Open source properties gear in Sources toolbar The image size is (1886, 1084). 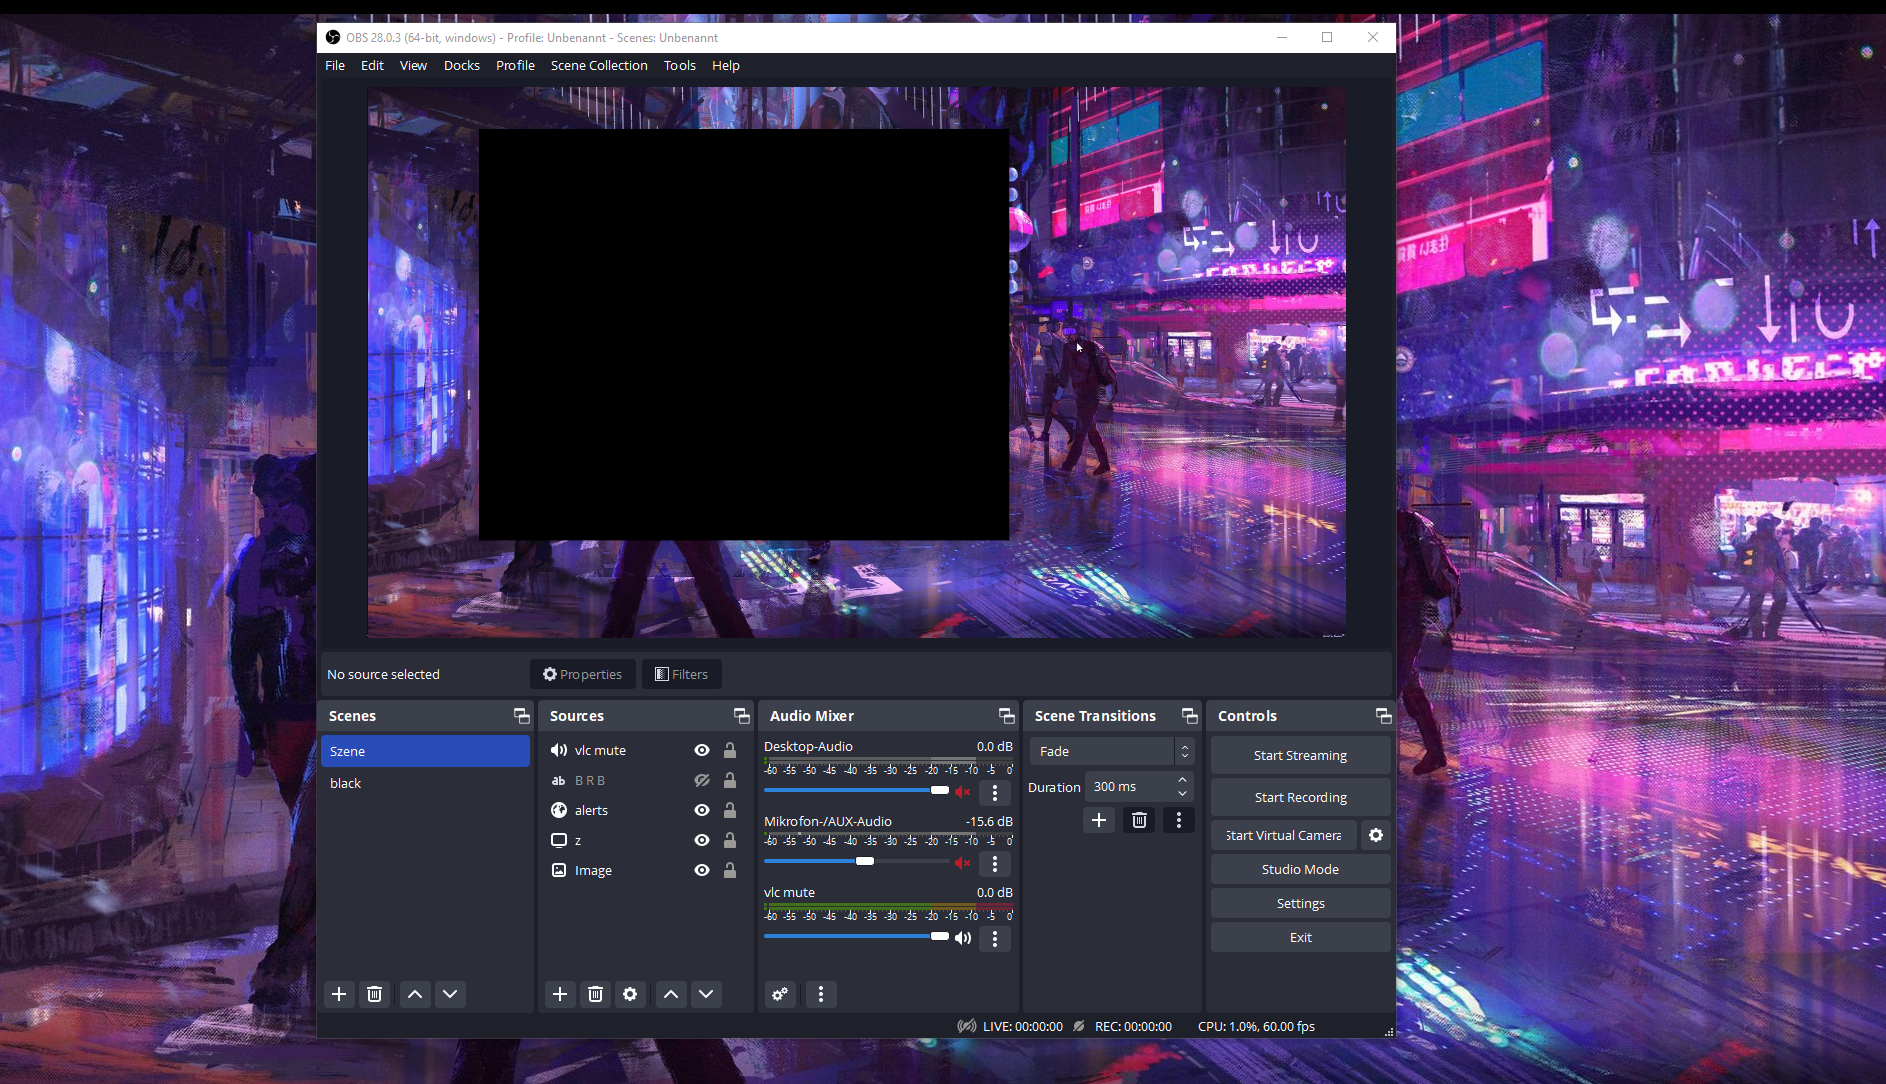tap(630, 994)
